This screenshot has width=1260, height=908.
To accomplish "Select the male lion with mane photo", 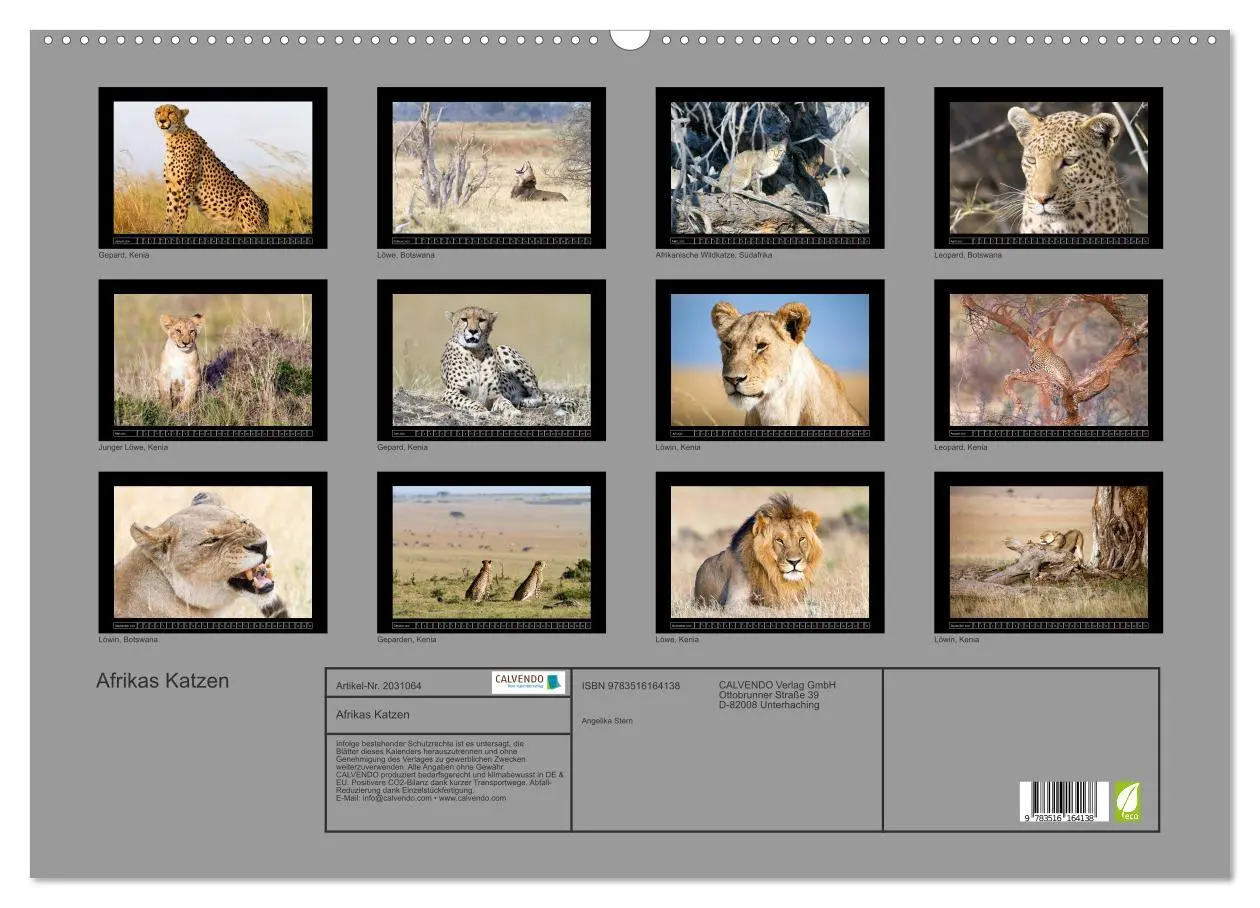I will coord(770,552).
